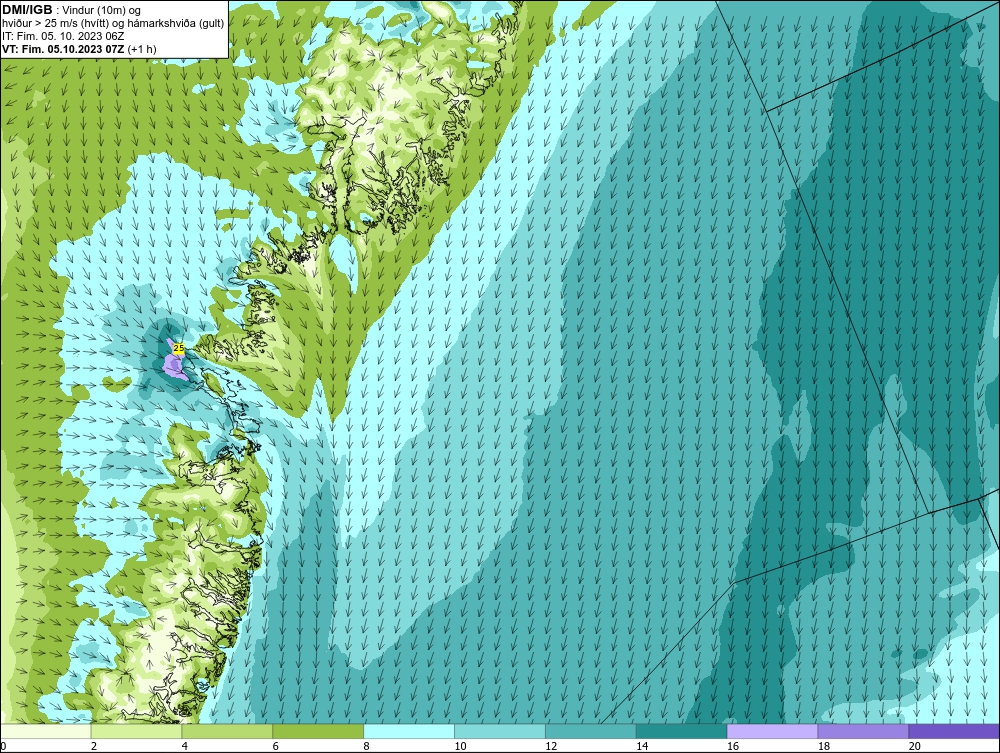Click the scale label '20'

(915, 746)
